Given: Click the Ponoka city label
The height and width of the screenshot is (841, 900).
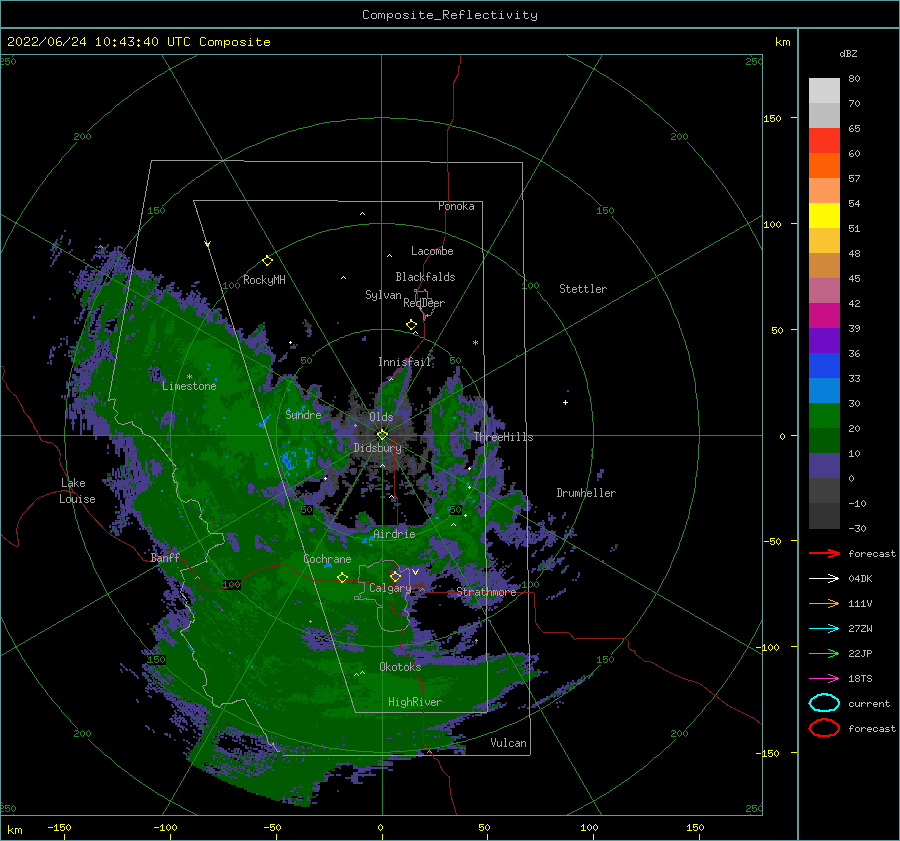Looking at the screenshot, I should point(456,206).
